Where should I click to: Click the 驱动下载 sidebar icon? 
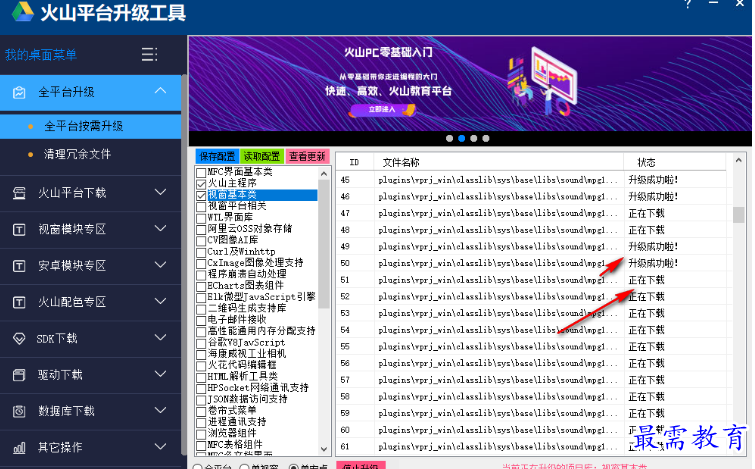coord(19,375)
